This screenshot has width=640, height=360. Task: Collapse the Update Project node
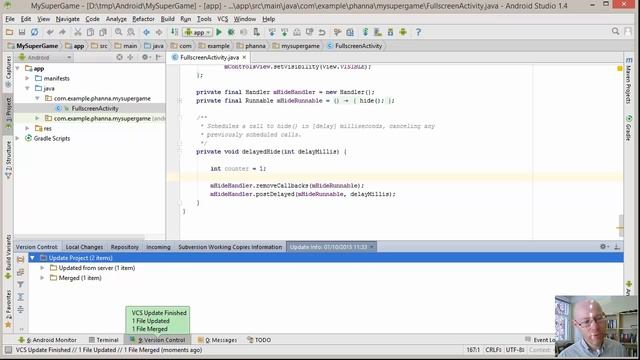tap(32, 258)
